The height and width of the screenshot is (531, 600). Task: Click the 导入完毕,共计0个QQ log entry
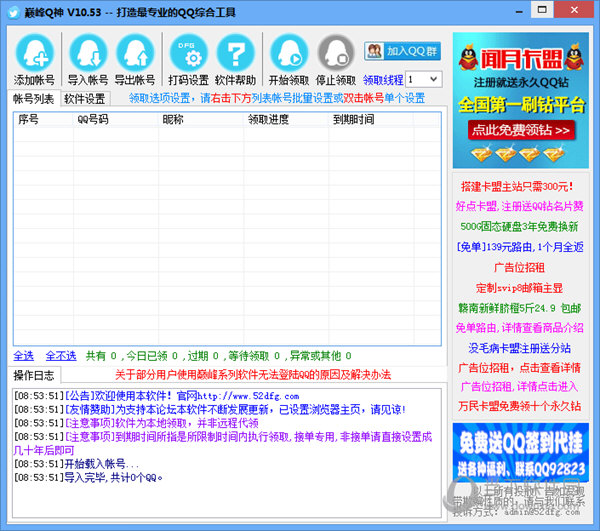point(88,478)
